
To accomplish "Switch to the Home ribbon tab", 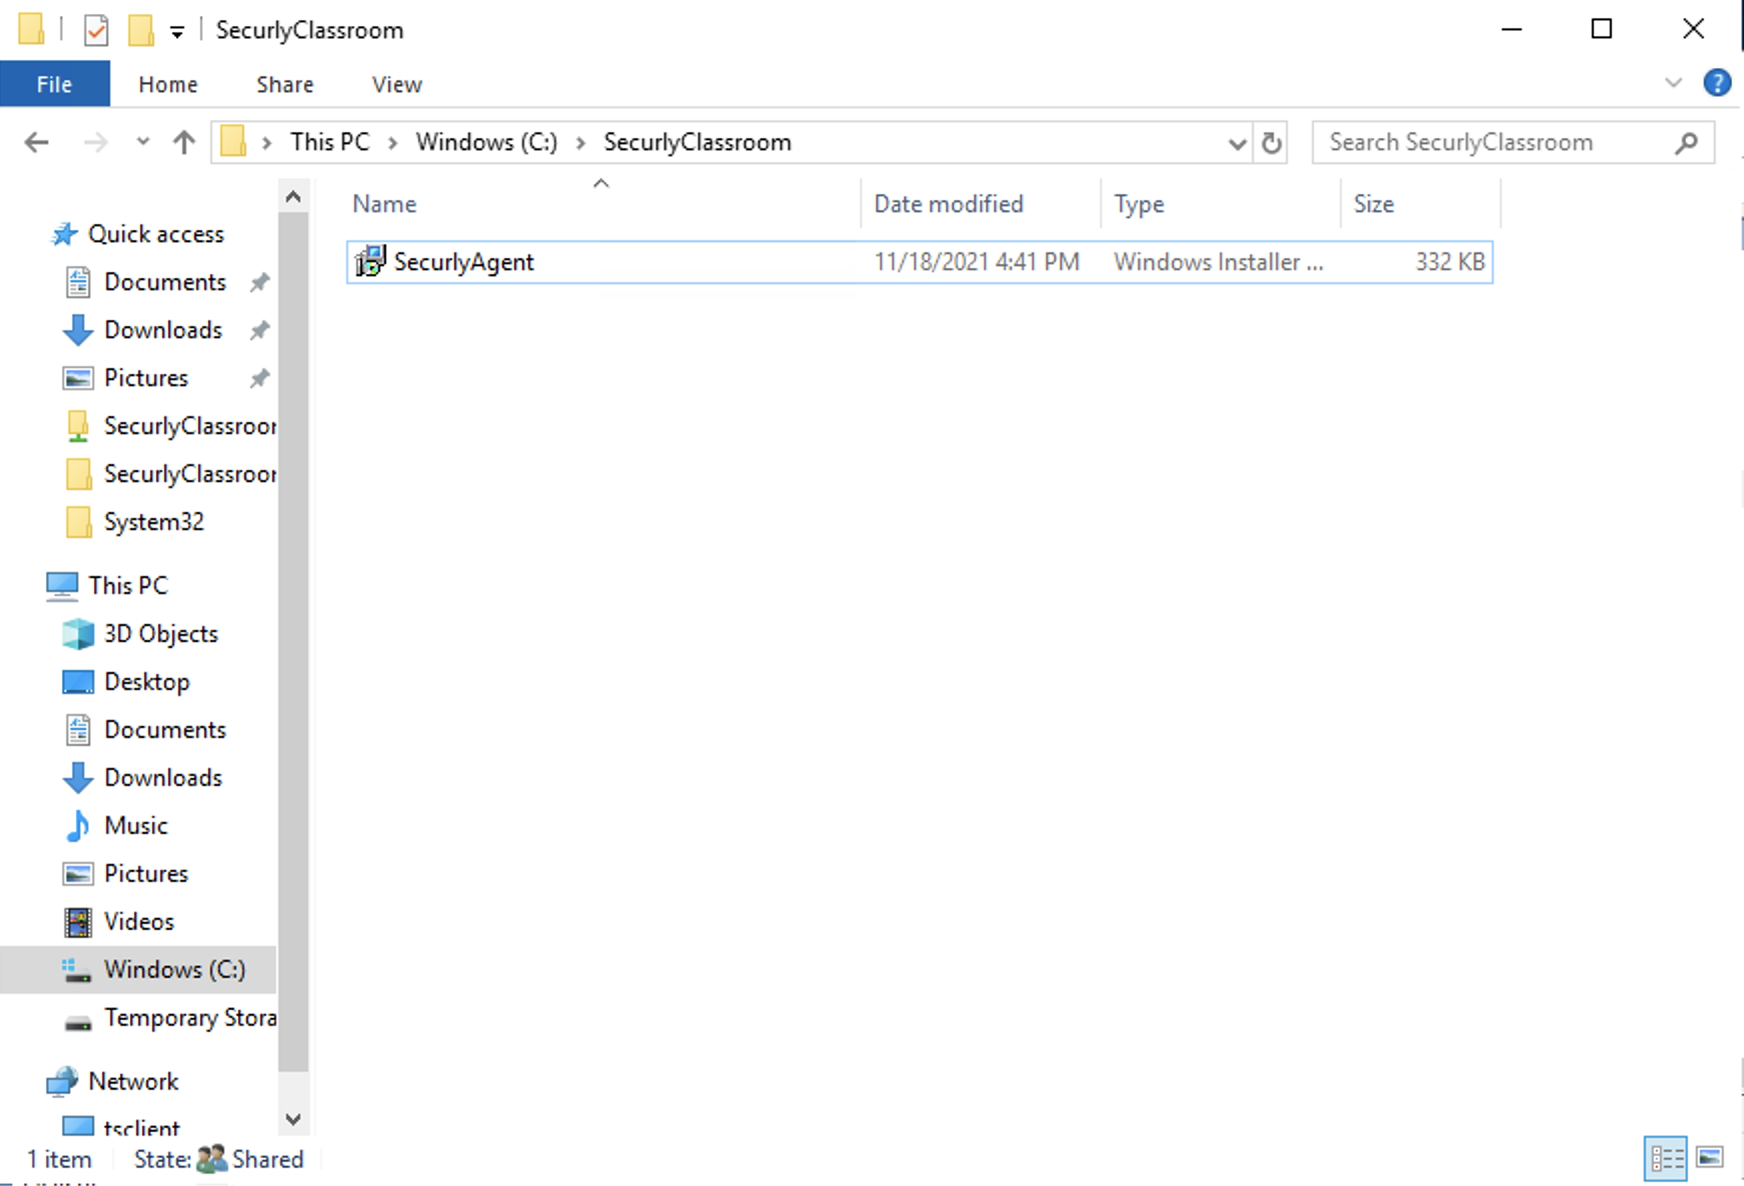I will [x=168, y=84].
